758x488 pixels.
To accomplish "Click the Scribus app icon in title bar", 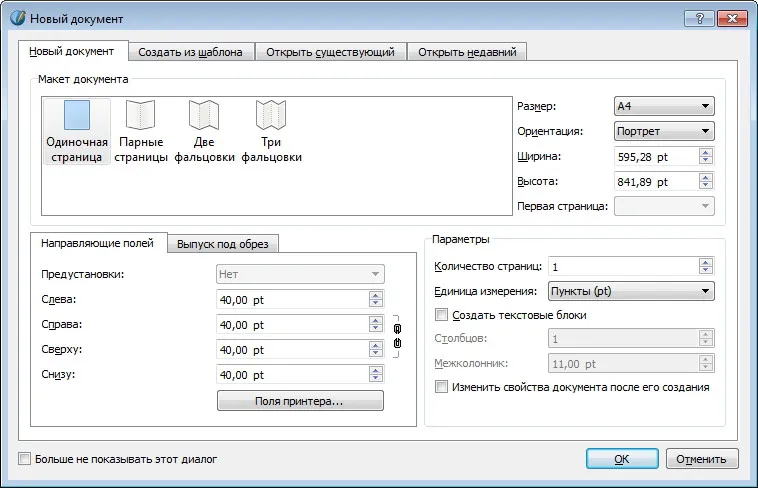I will (18, 18).
